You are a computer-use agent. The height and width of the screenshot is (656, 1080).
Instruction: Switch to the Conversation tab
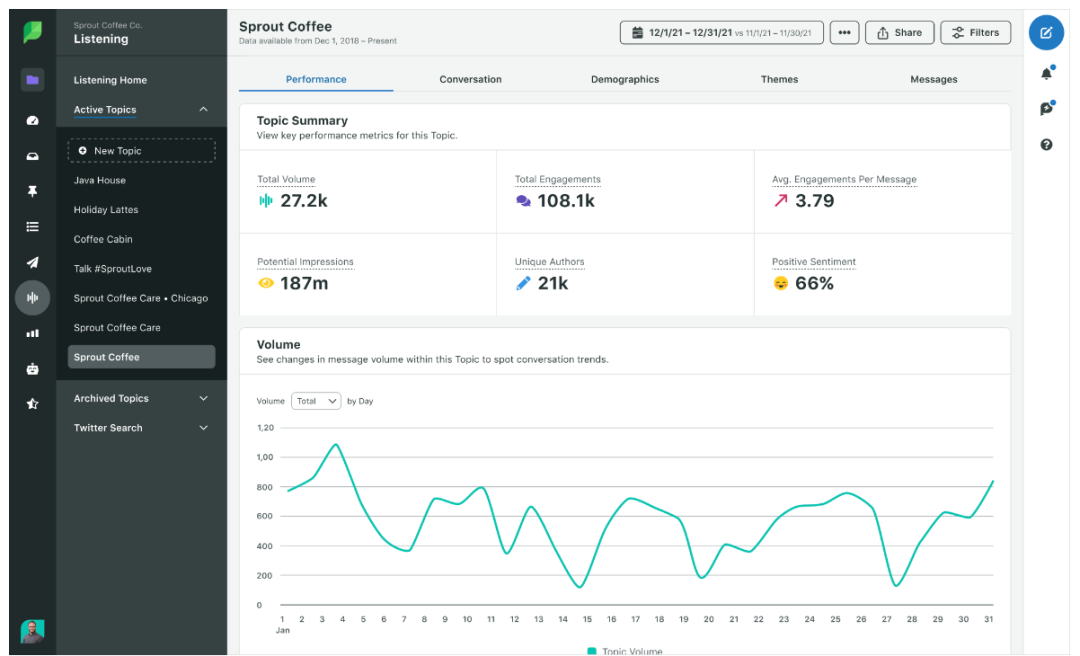(470, 79)
